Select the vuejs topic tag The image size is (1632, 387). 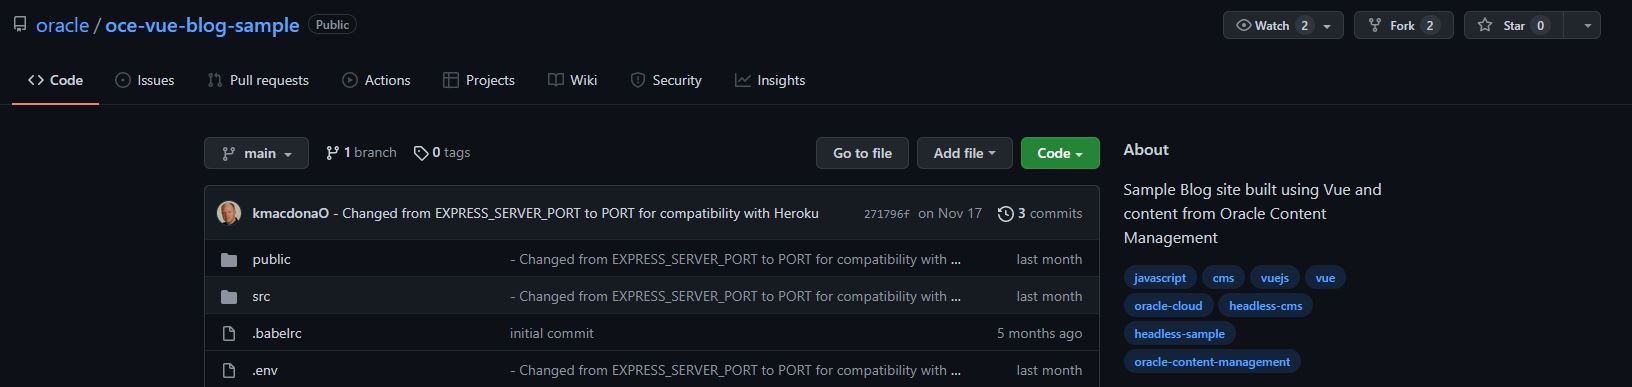1275,278
